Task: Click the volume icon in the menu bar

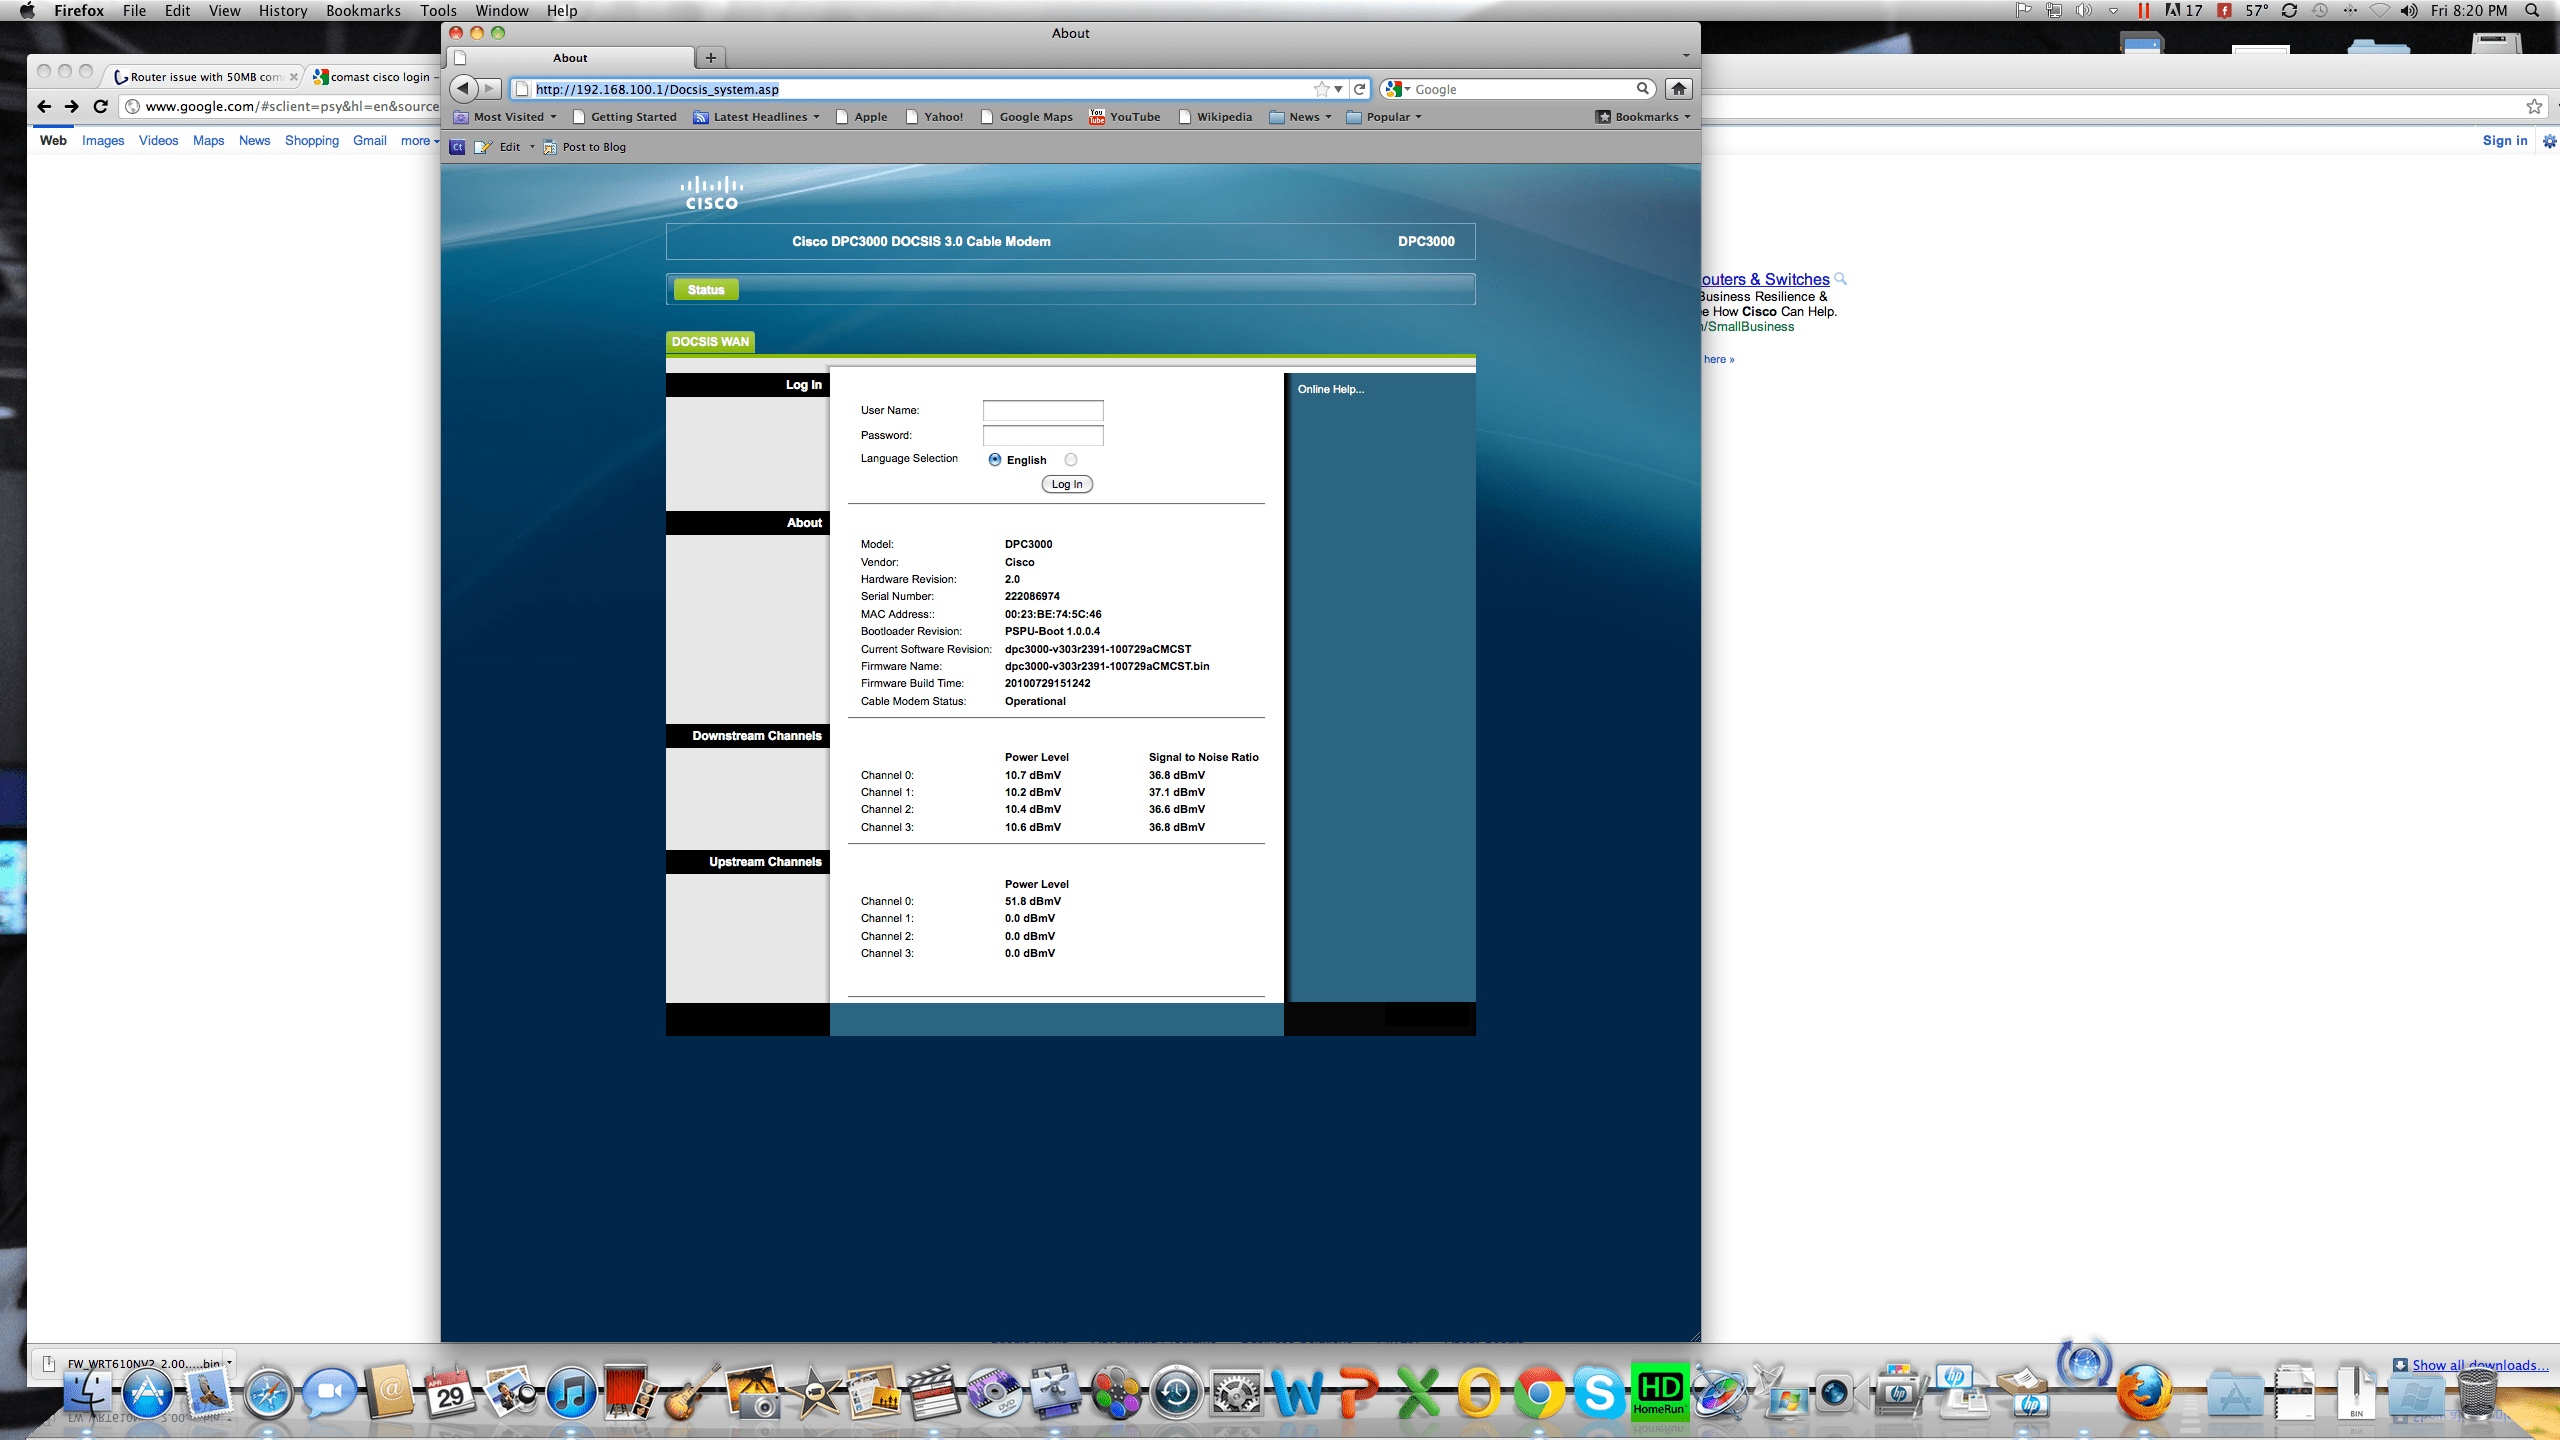Action: 2409,10
